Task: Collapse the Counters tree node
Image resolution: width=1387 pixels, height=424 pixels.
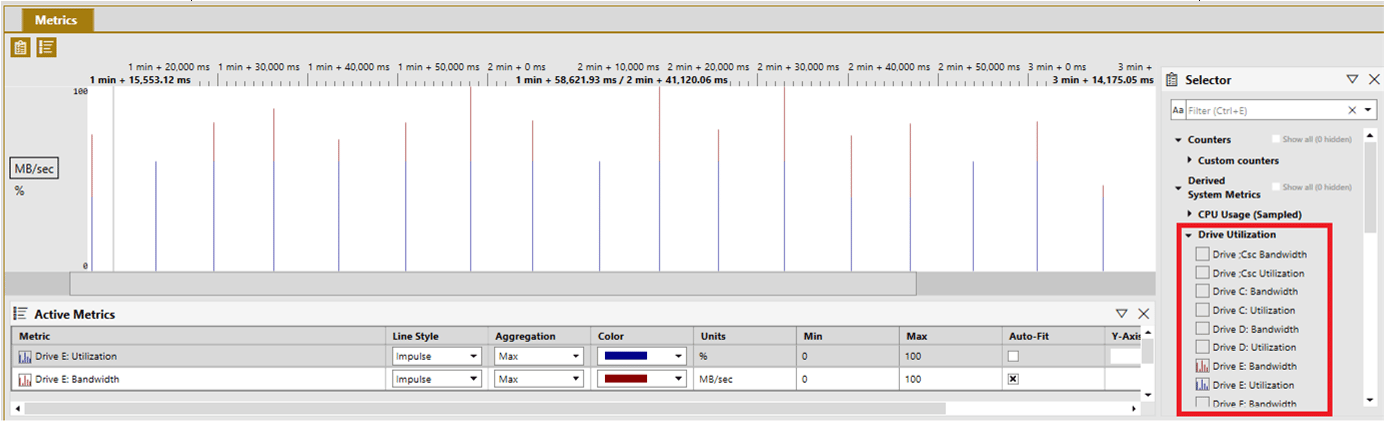Action: point(1178,140)
